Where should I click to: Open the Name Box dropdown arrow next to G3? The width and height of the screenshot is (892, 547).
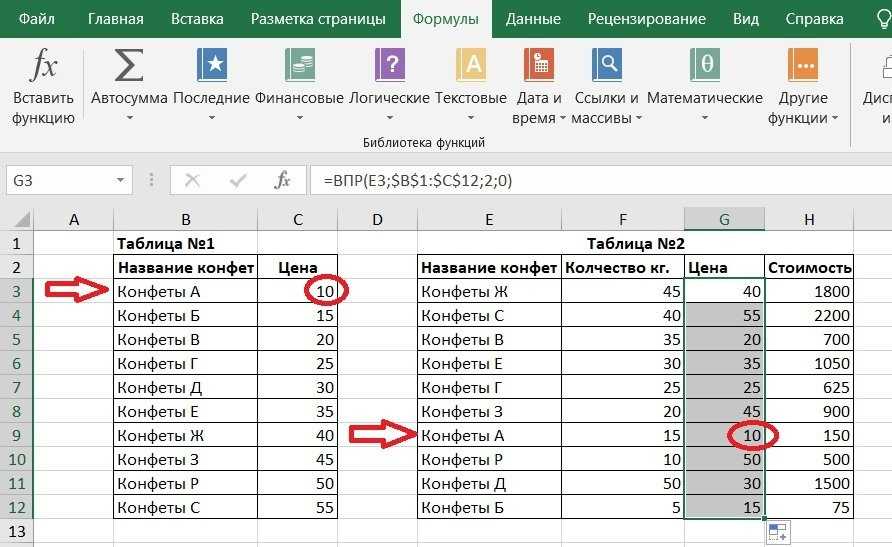coord(120,180)
